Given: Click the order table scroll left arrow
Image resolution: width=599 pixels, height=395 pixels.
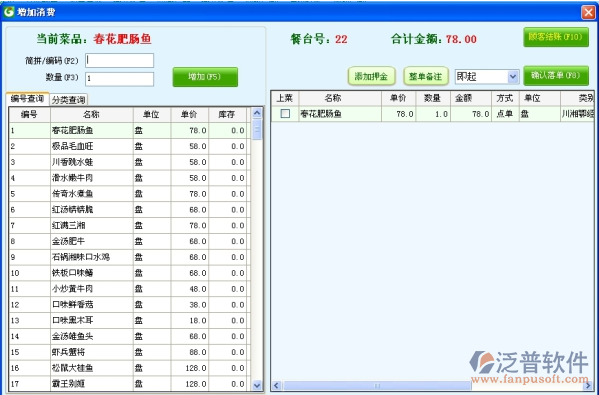Looking at the screenshot, I should pyautogui.click(x=277, y=385).
